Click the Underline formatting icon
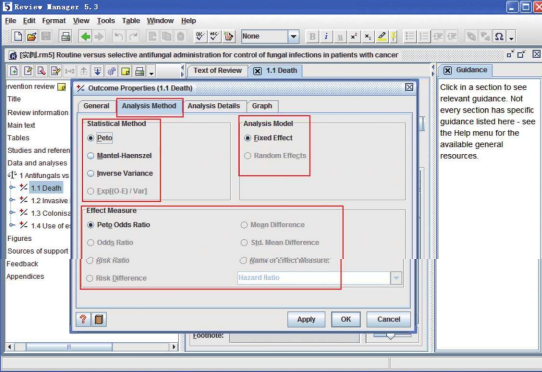The width and height of the screenshot is (542, 372). [340, 36]
